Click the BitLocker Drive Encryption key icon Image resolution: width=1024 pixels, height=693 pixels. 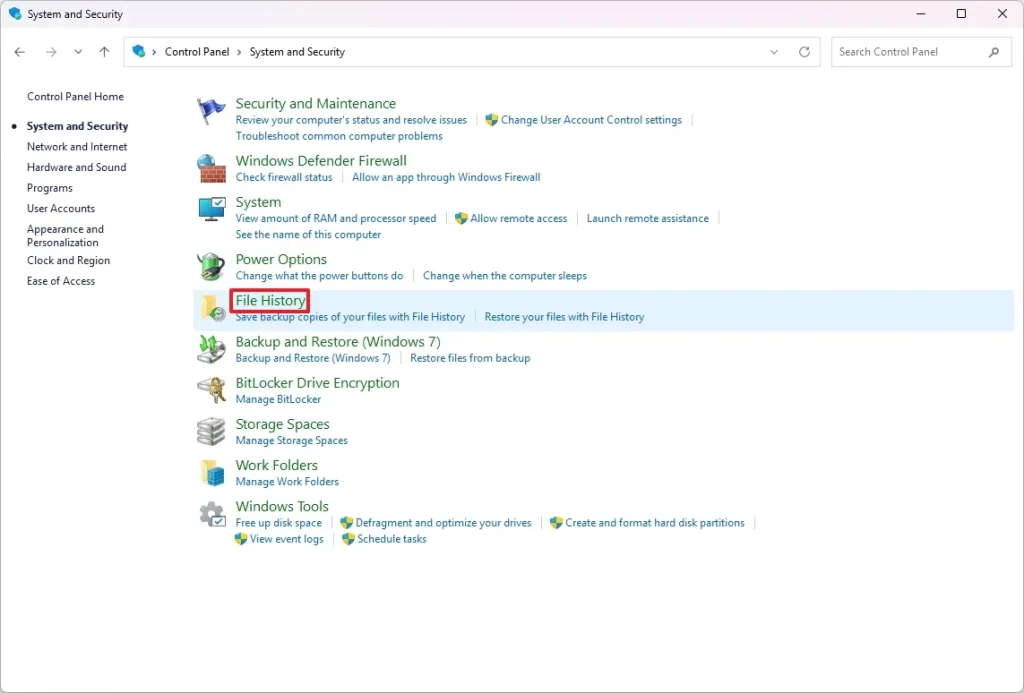click(211, 390)
